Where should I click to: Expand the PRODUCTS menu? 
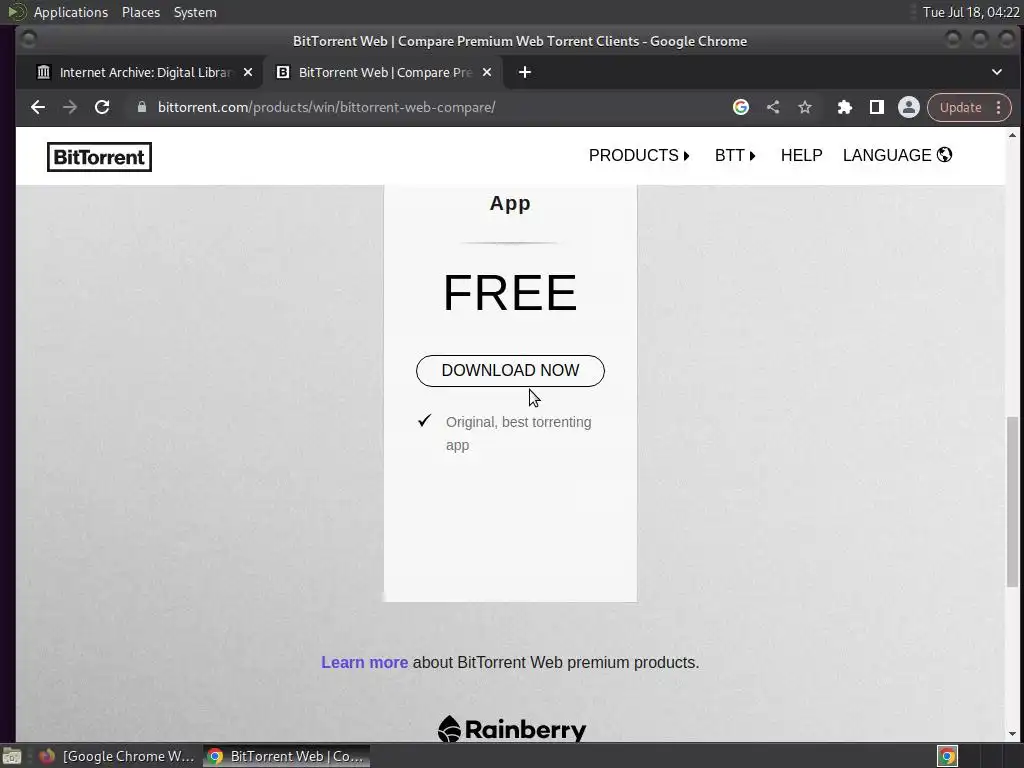coord(639,155)
